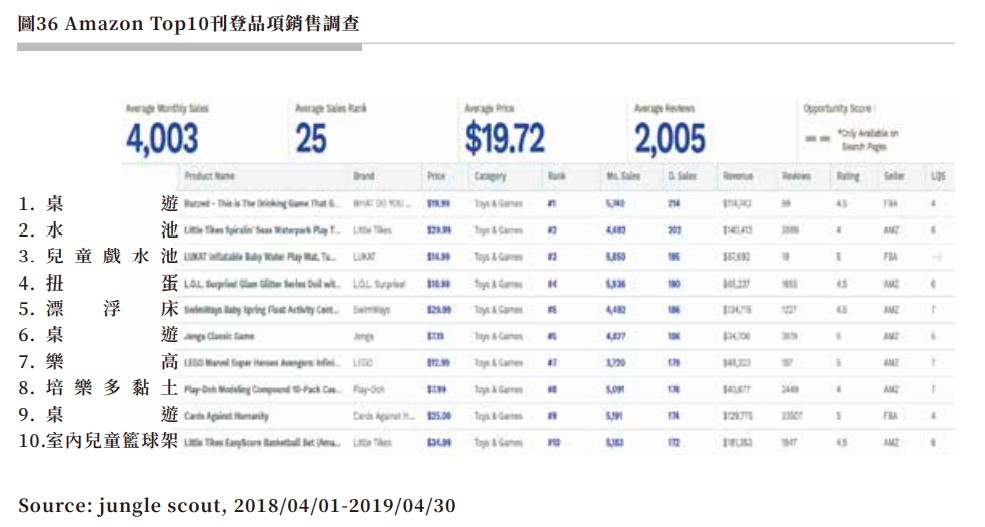This screenshot has height=527, width=985.
Task: Sort by the Price column header
Action: [x=436, y=176]
